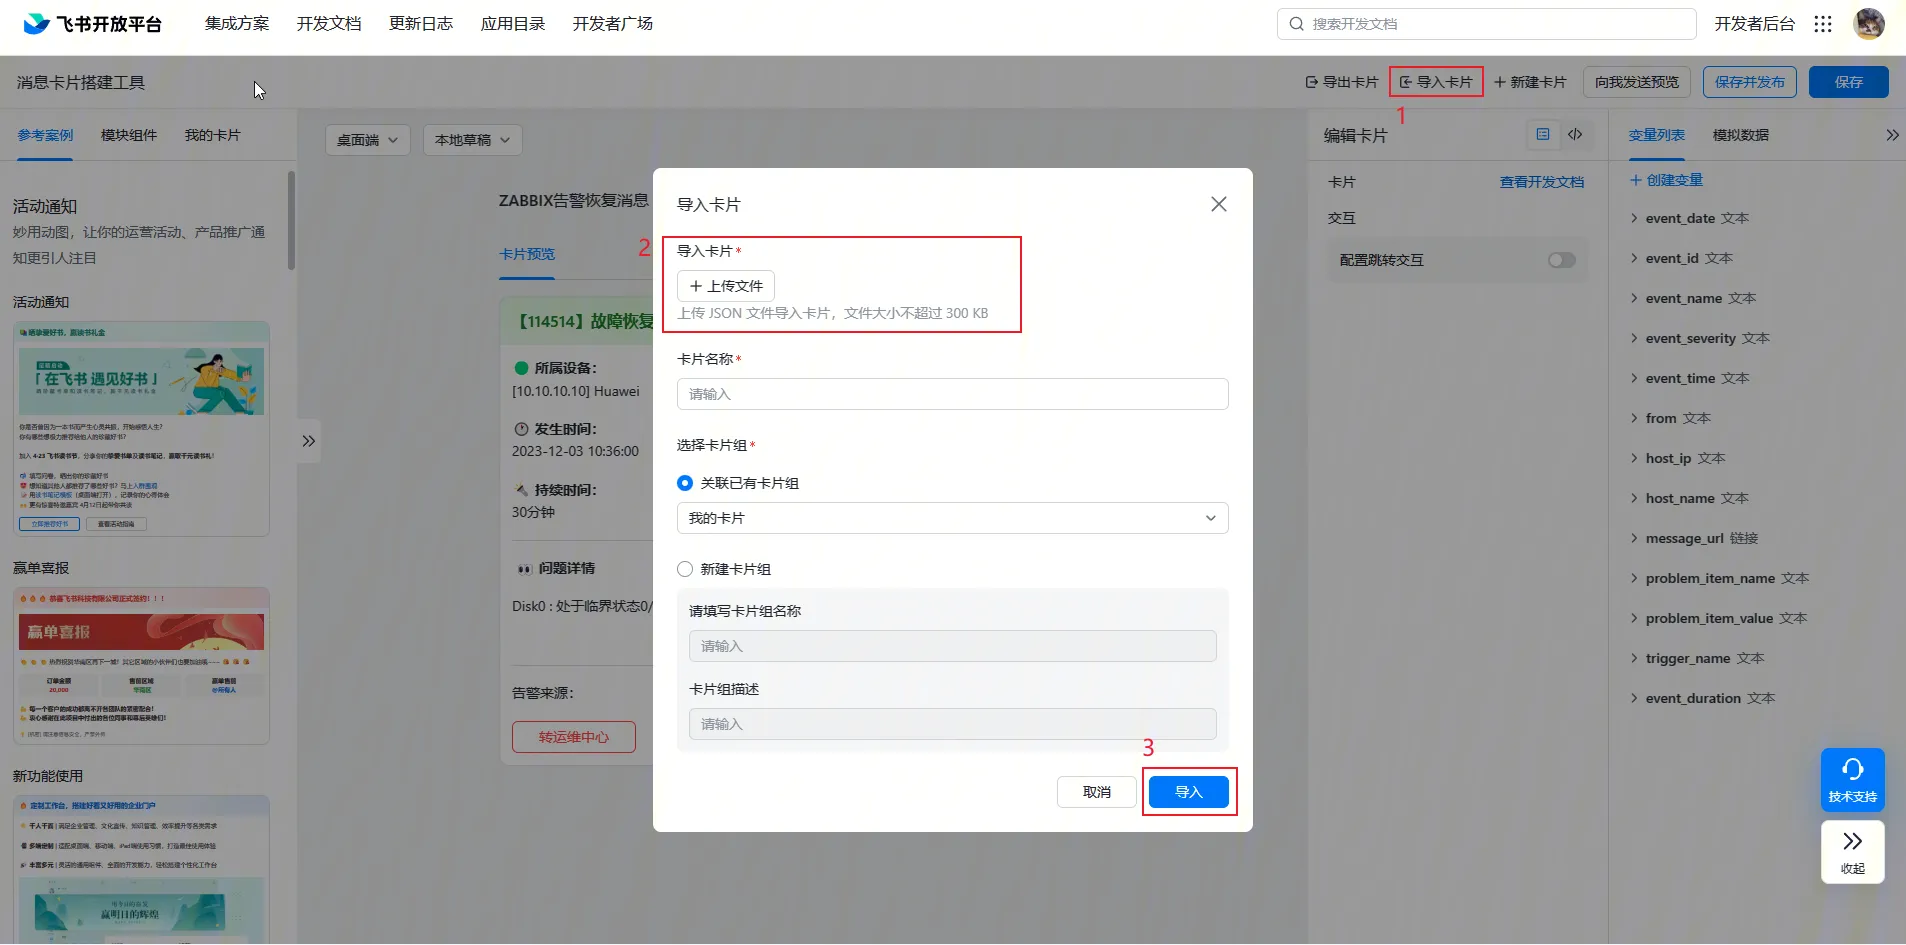Click the visual editor icon in edit panel
Image resolution: width=1906 pixels, height=945 pixels.
pos(1543,135)
